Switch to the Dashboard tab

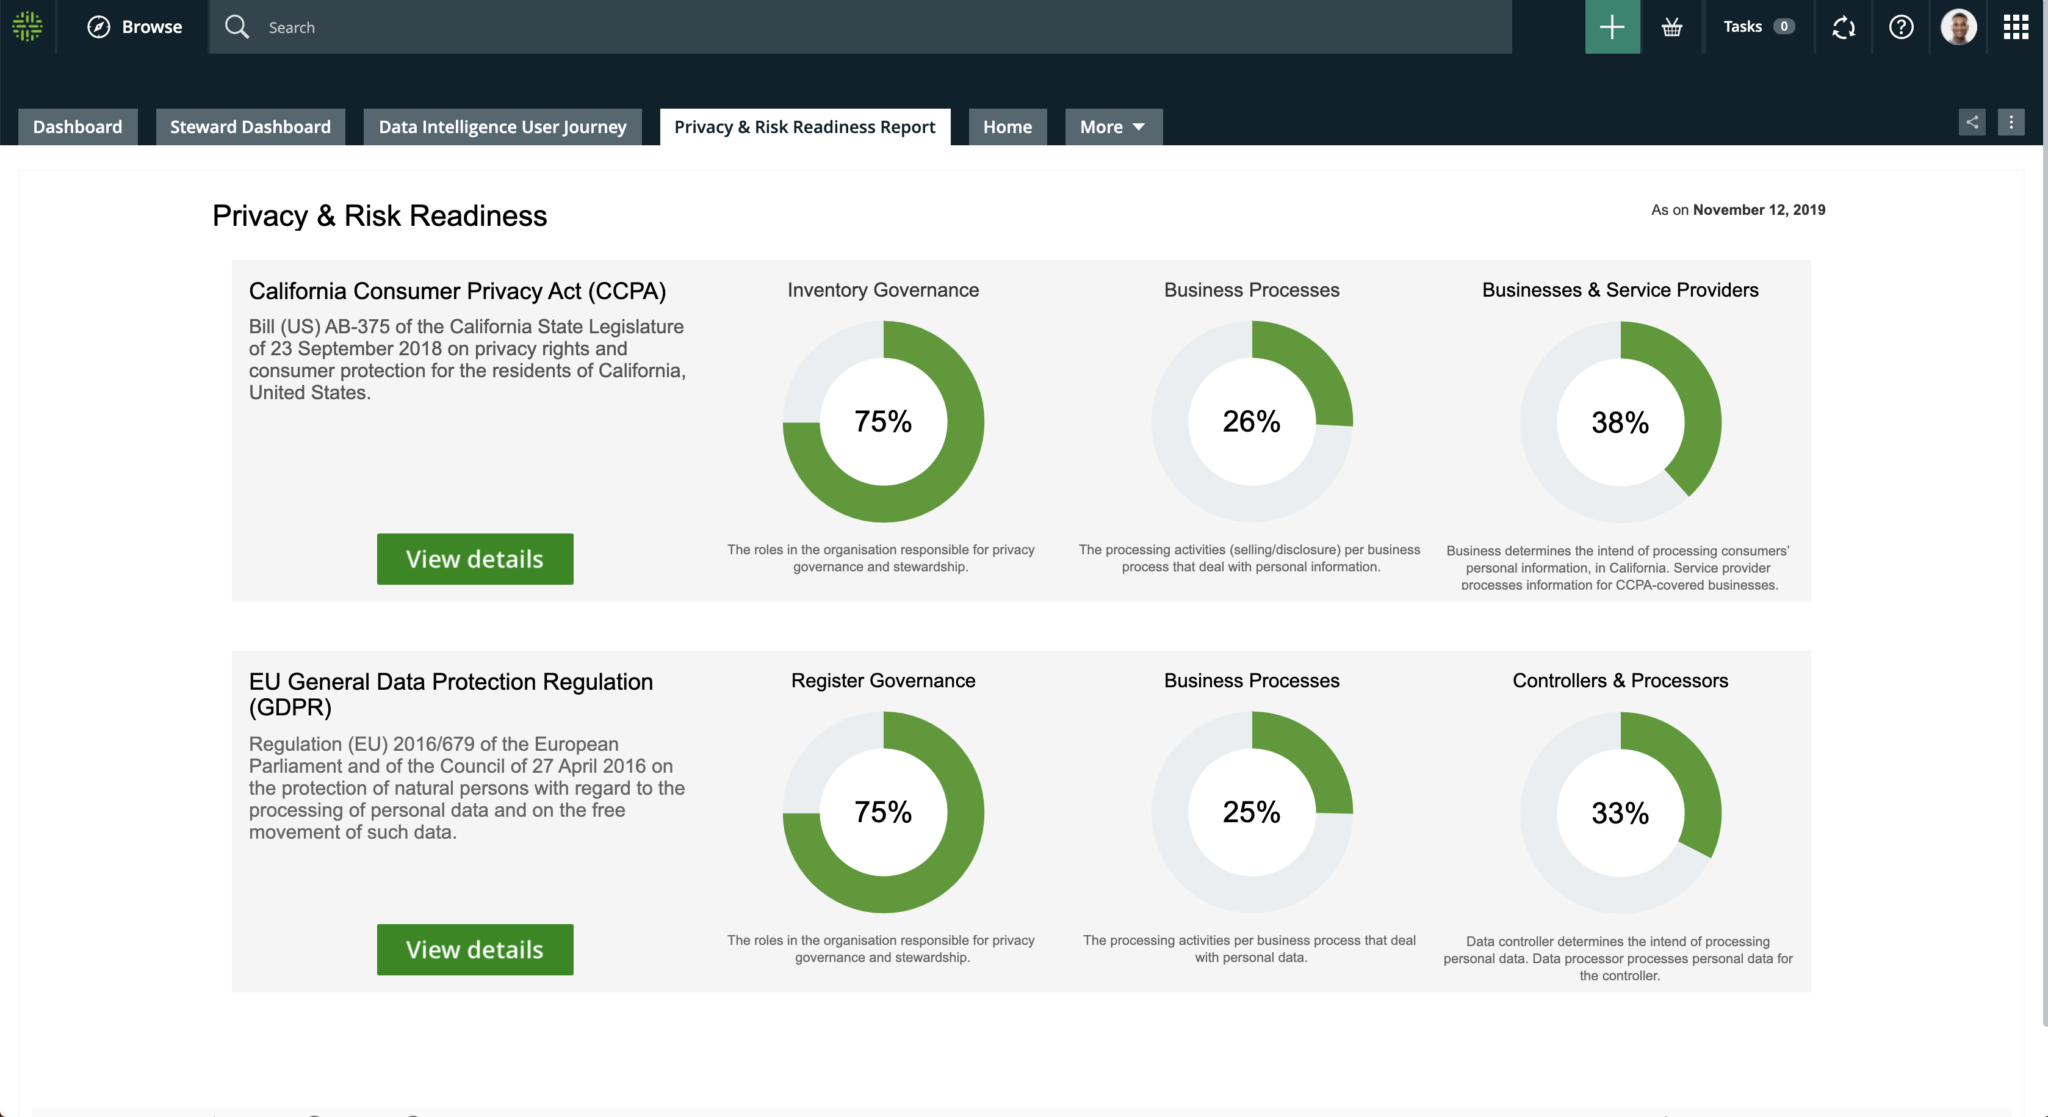pos(77,126)
